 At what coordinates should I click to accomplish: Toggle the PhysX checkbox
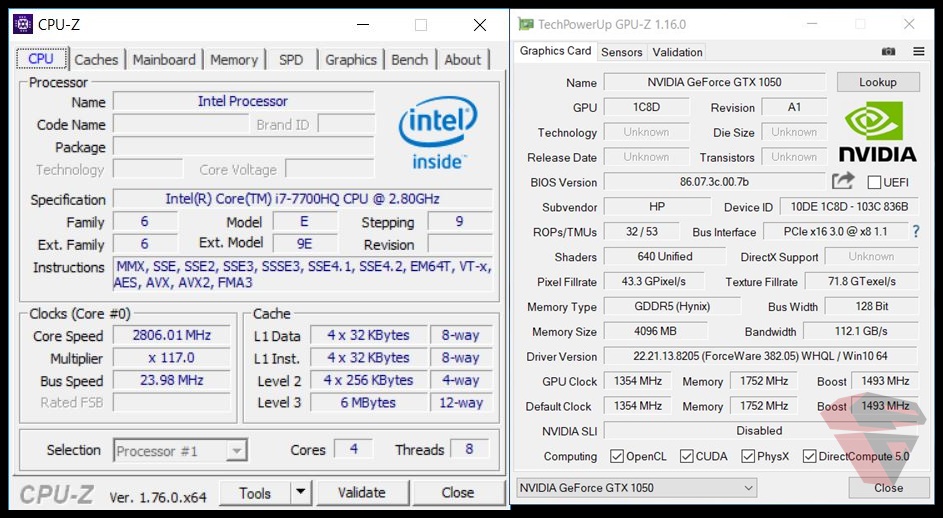748,456
